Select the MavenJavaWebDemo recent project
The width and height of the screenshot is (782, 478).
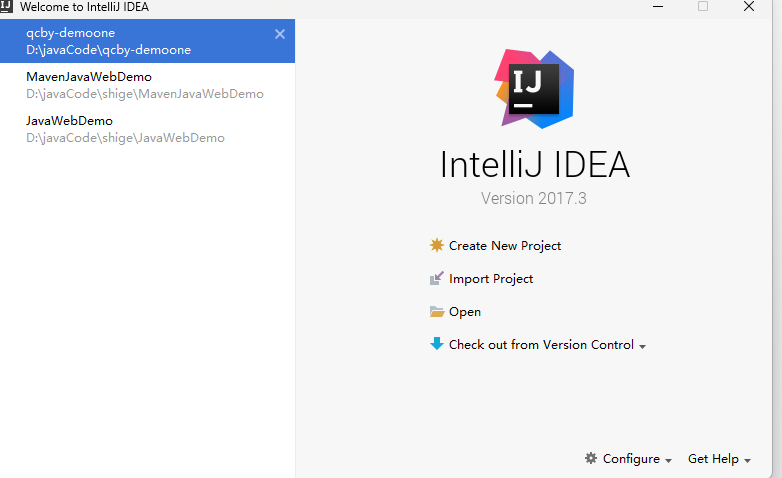tap(147, 85)
